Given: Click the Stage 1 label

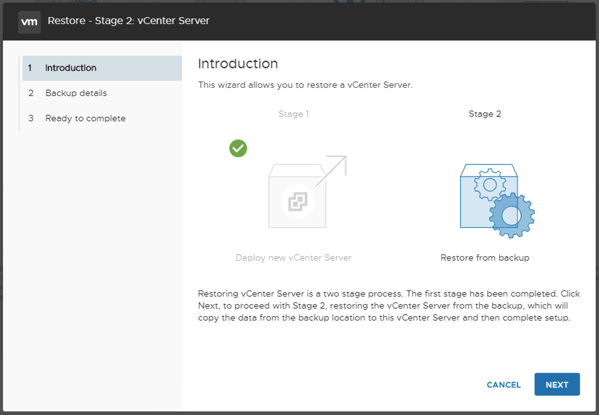Looking at the screenshot, I should point(293,114).
